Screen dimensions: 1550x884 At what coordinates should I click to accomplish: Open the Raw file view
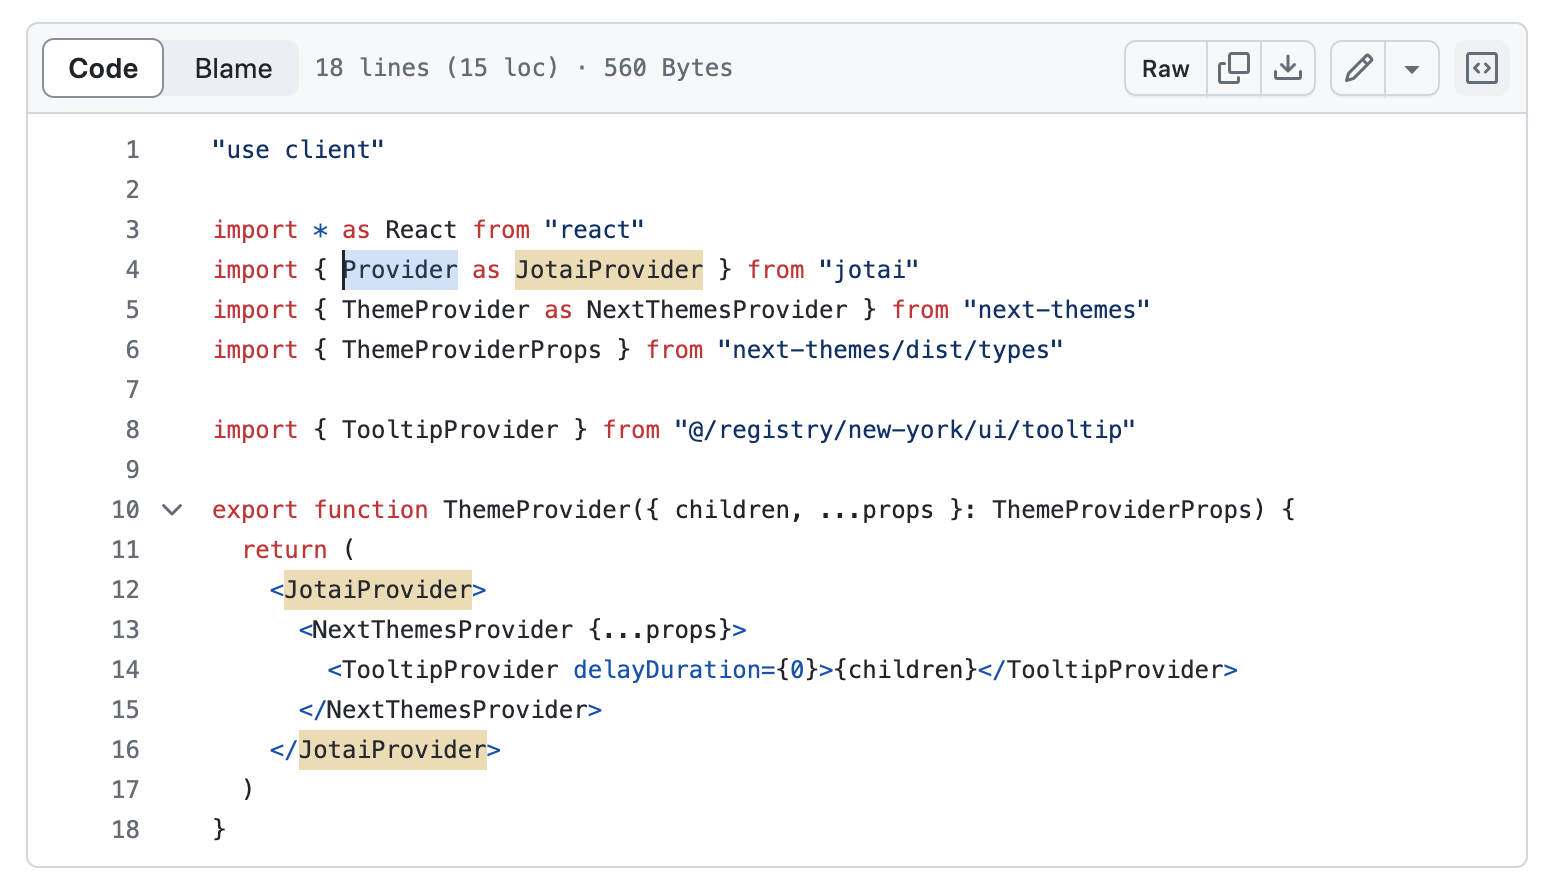tap(1166, 68)
